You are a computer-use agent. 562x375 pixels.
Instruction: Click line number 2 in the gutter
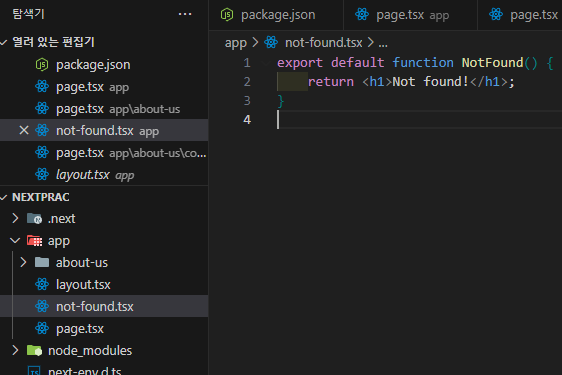pos(247,82)
